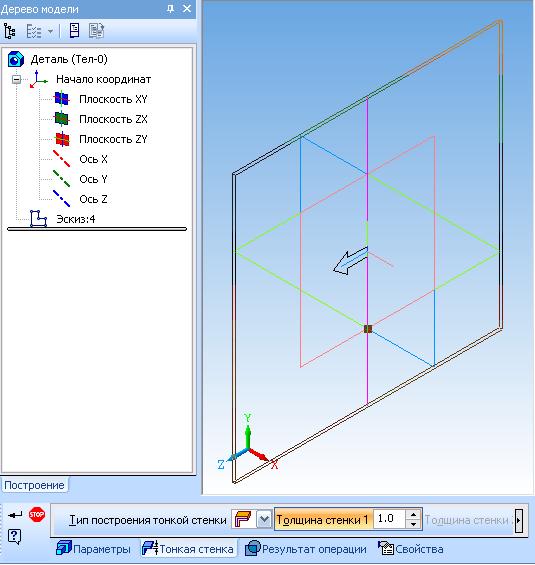This screenshot has height=565, width=535.
Task: Select Эскиз:4 in the model tree
Action: (76, 219)
